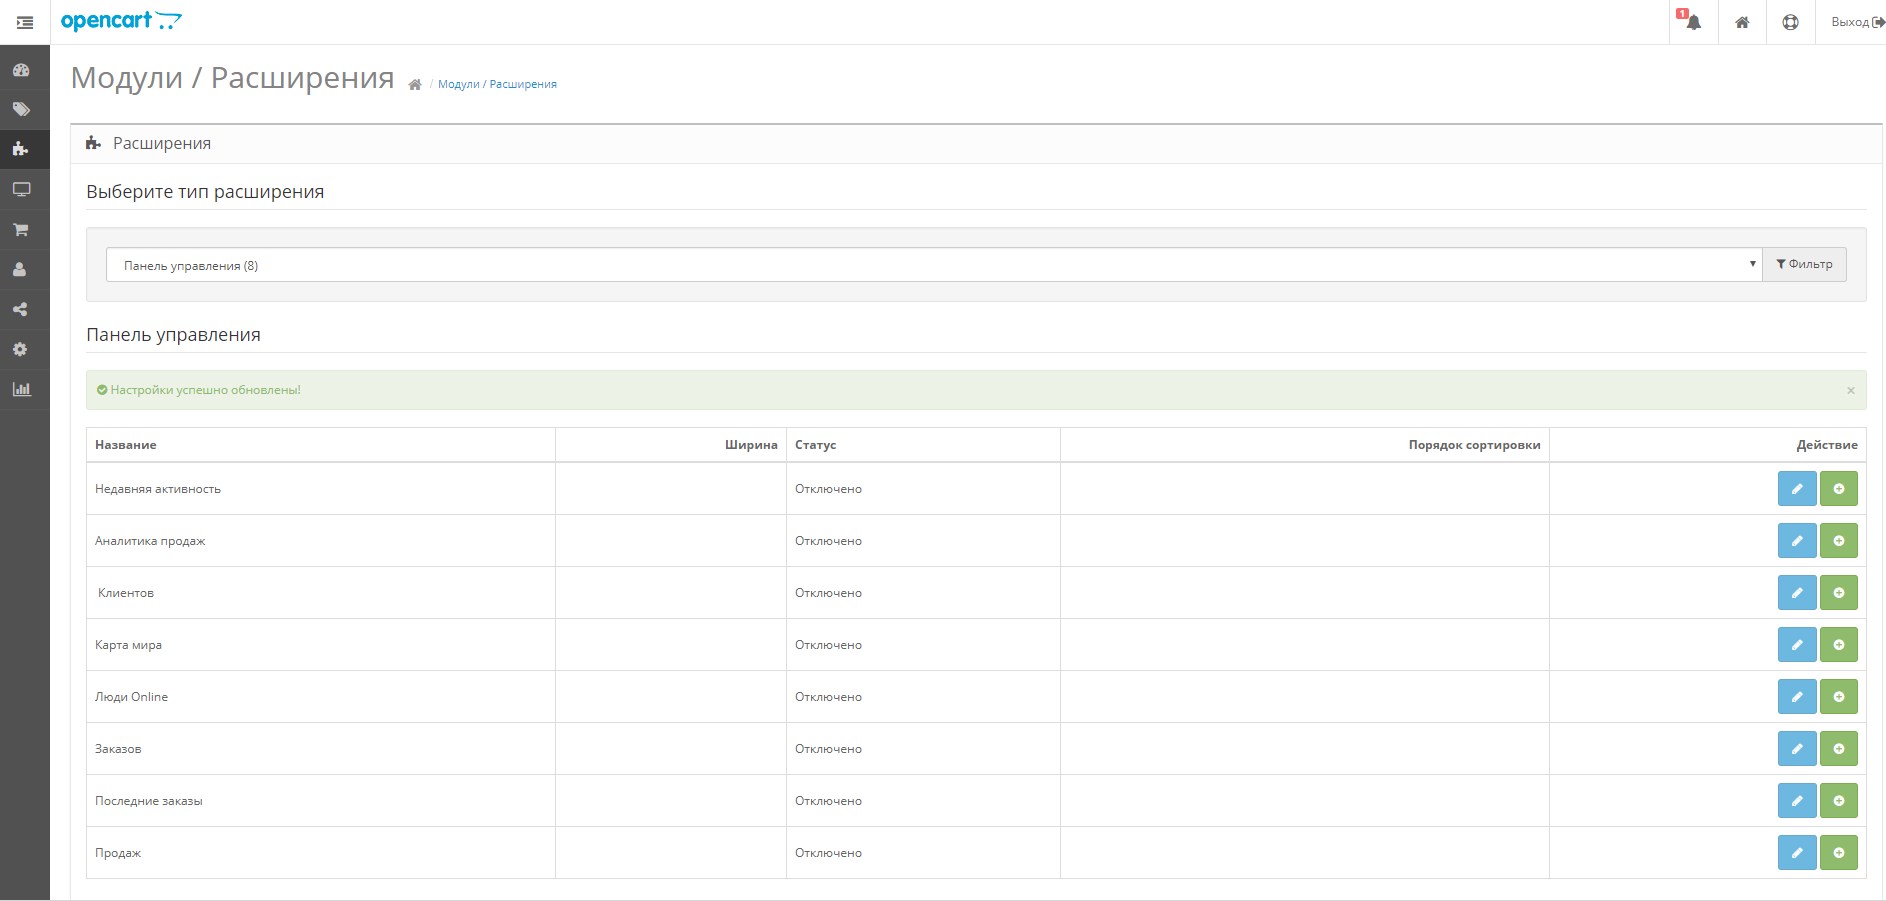
Task: Select the Аналитика продаж name cell
Action: (321, 541)
